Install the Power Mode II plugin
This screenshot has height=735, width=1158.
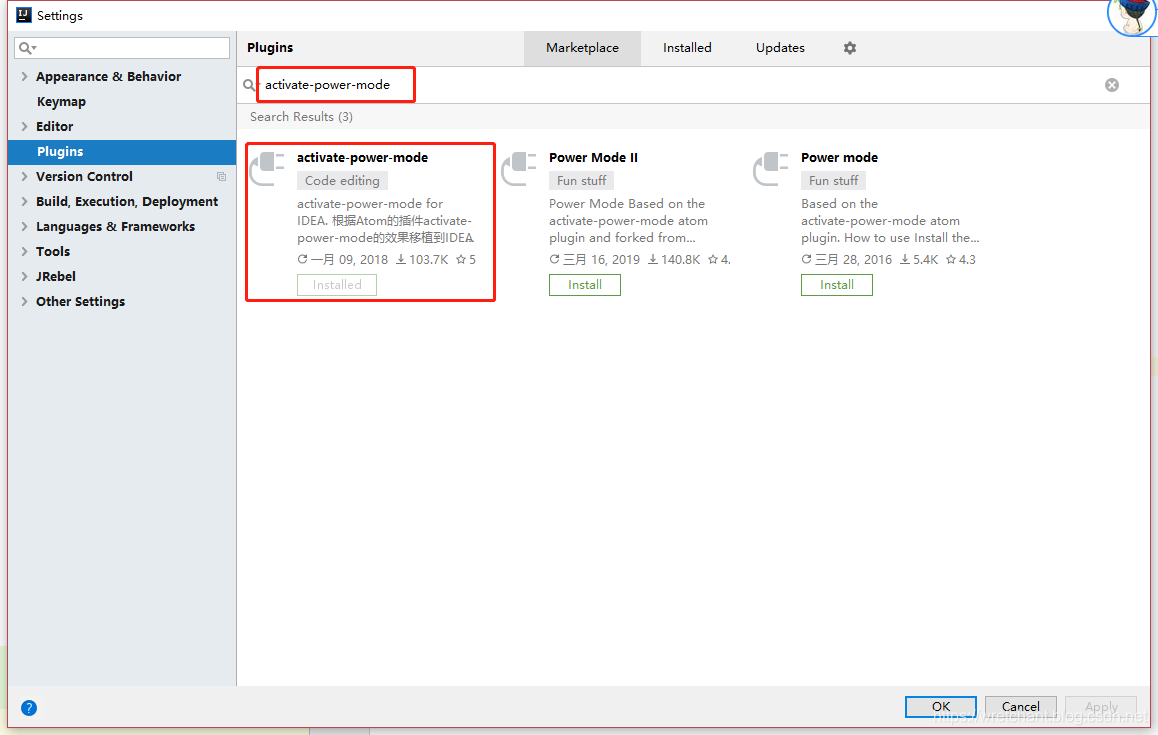click(x=585, y=285)
